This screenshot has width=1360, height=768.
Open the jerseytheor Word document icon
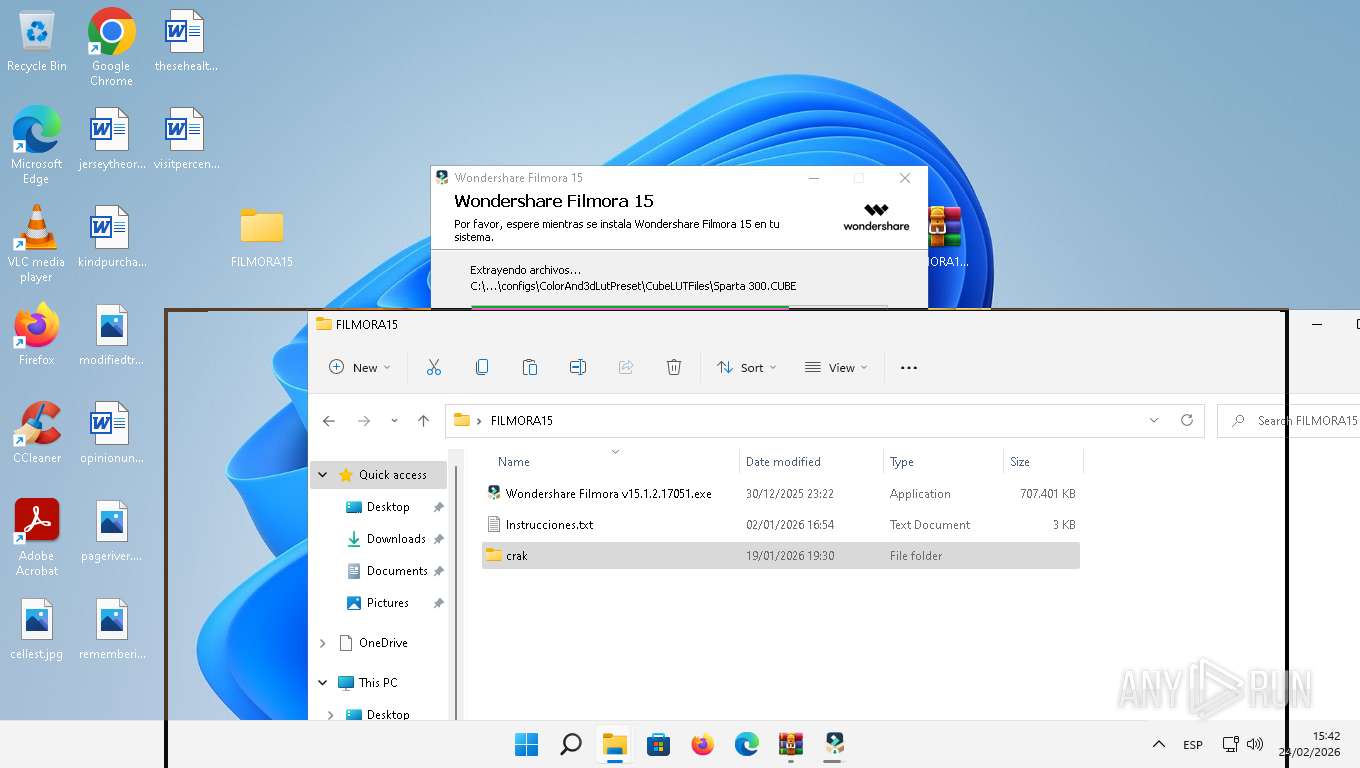[x=111, y=138]
